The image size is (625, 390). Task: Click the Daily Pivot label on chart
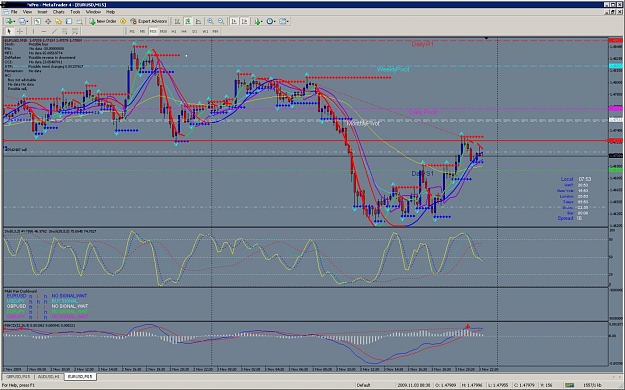(423, 112)
